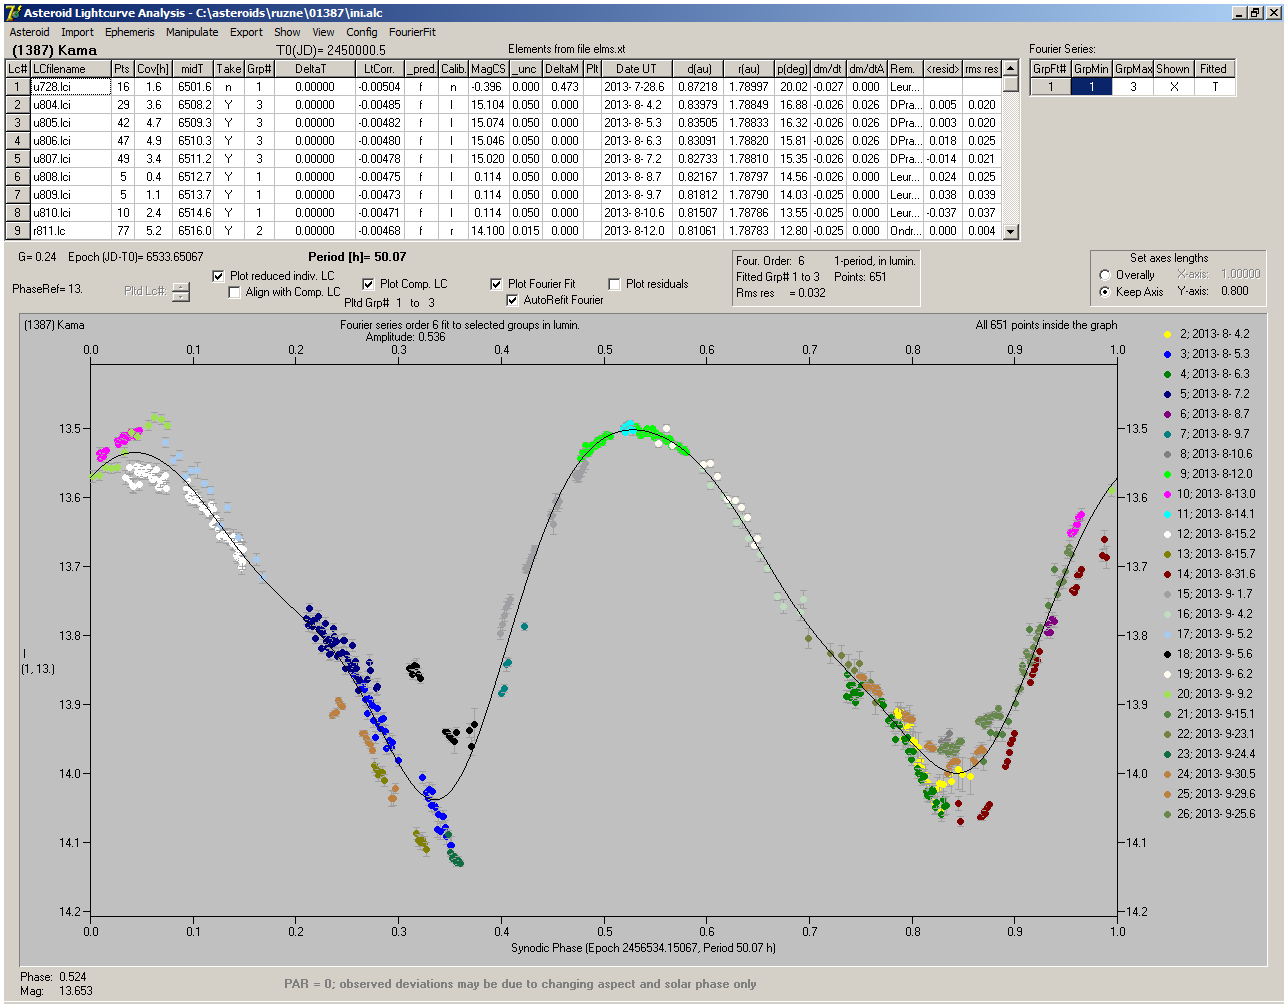The width and height of the screenshot is (1288, 1004).
Task: Click the magenta legend dot for 2013-8-13.0
Action: tap(1167, 494)
